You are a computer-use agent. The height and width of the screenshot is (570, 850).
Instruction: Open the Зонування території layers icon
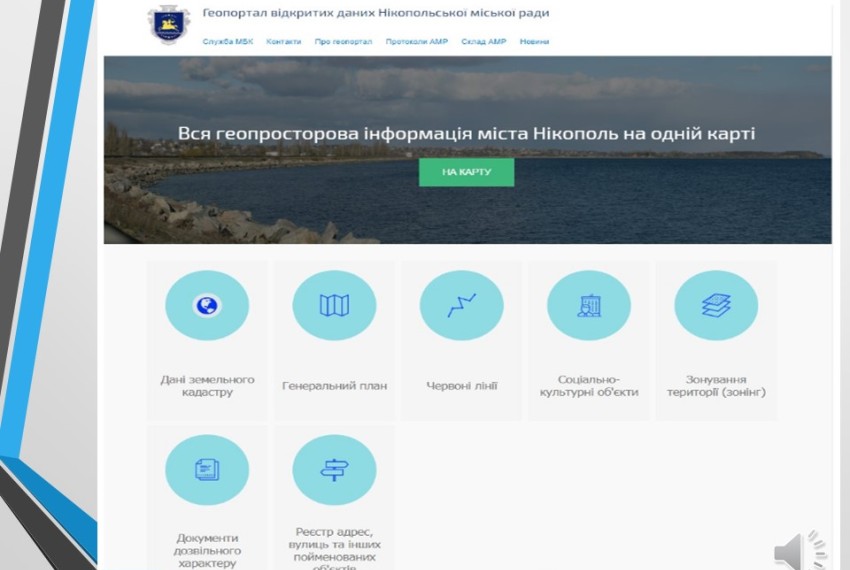pyautogui.click(x=716, y=305)
